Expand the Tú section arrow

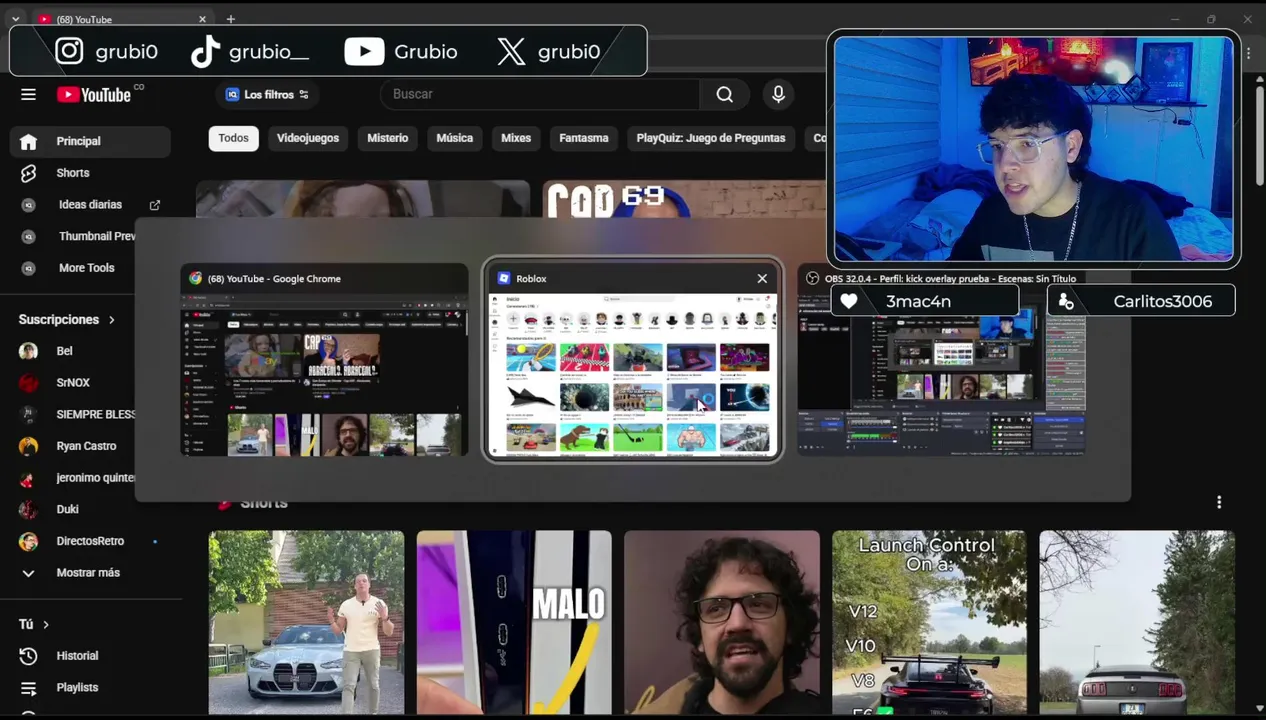coord(45,624)
